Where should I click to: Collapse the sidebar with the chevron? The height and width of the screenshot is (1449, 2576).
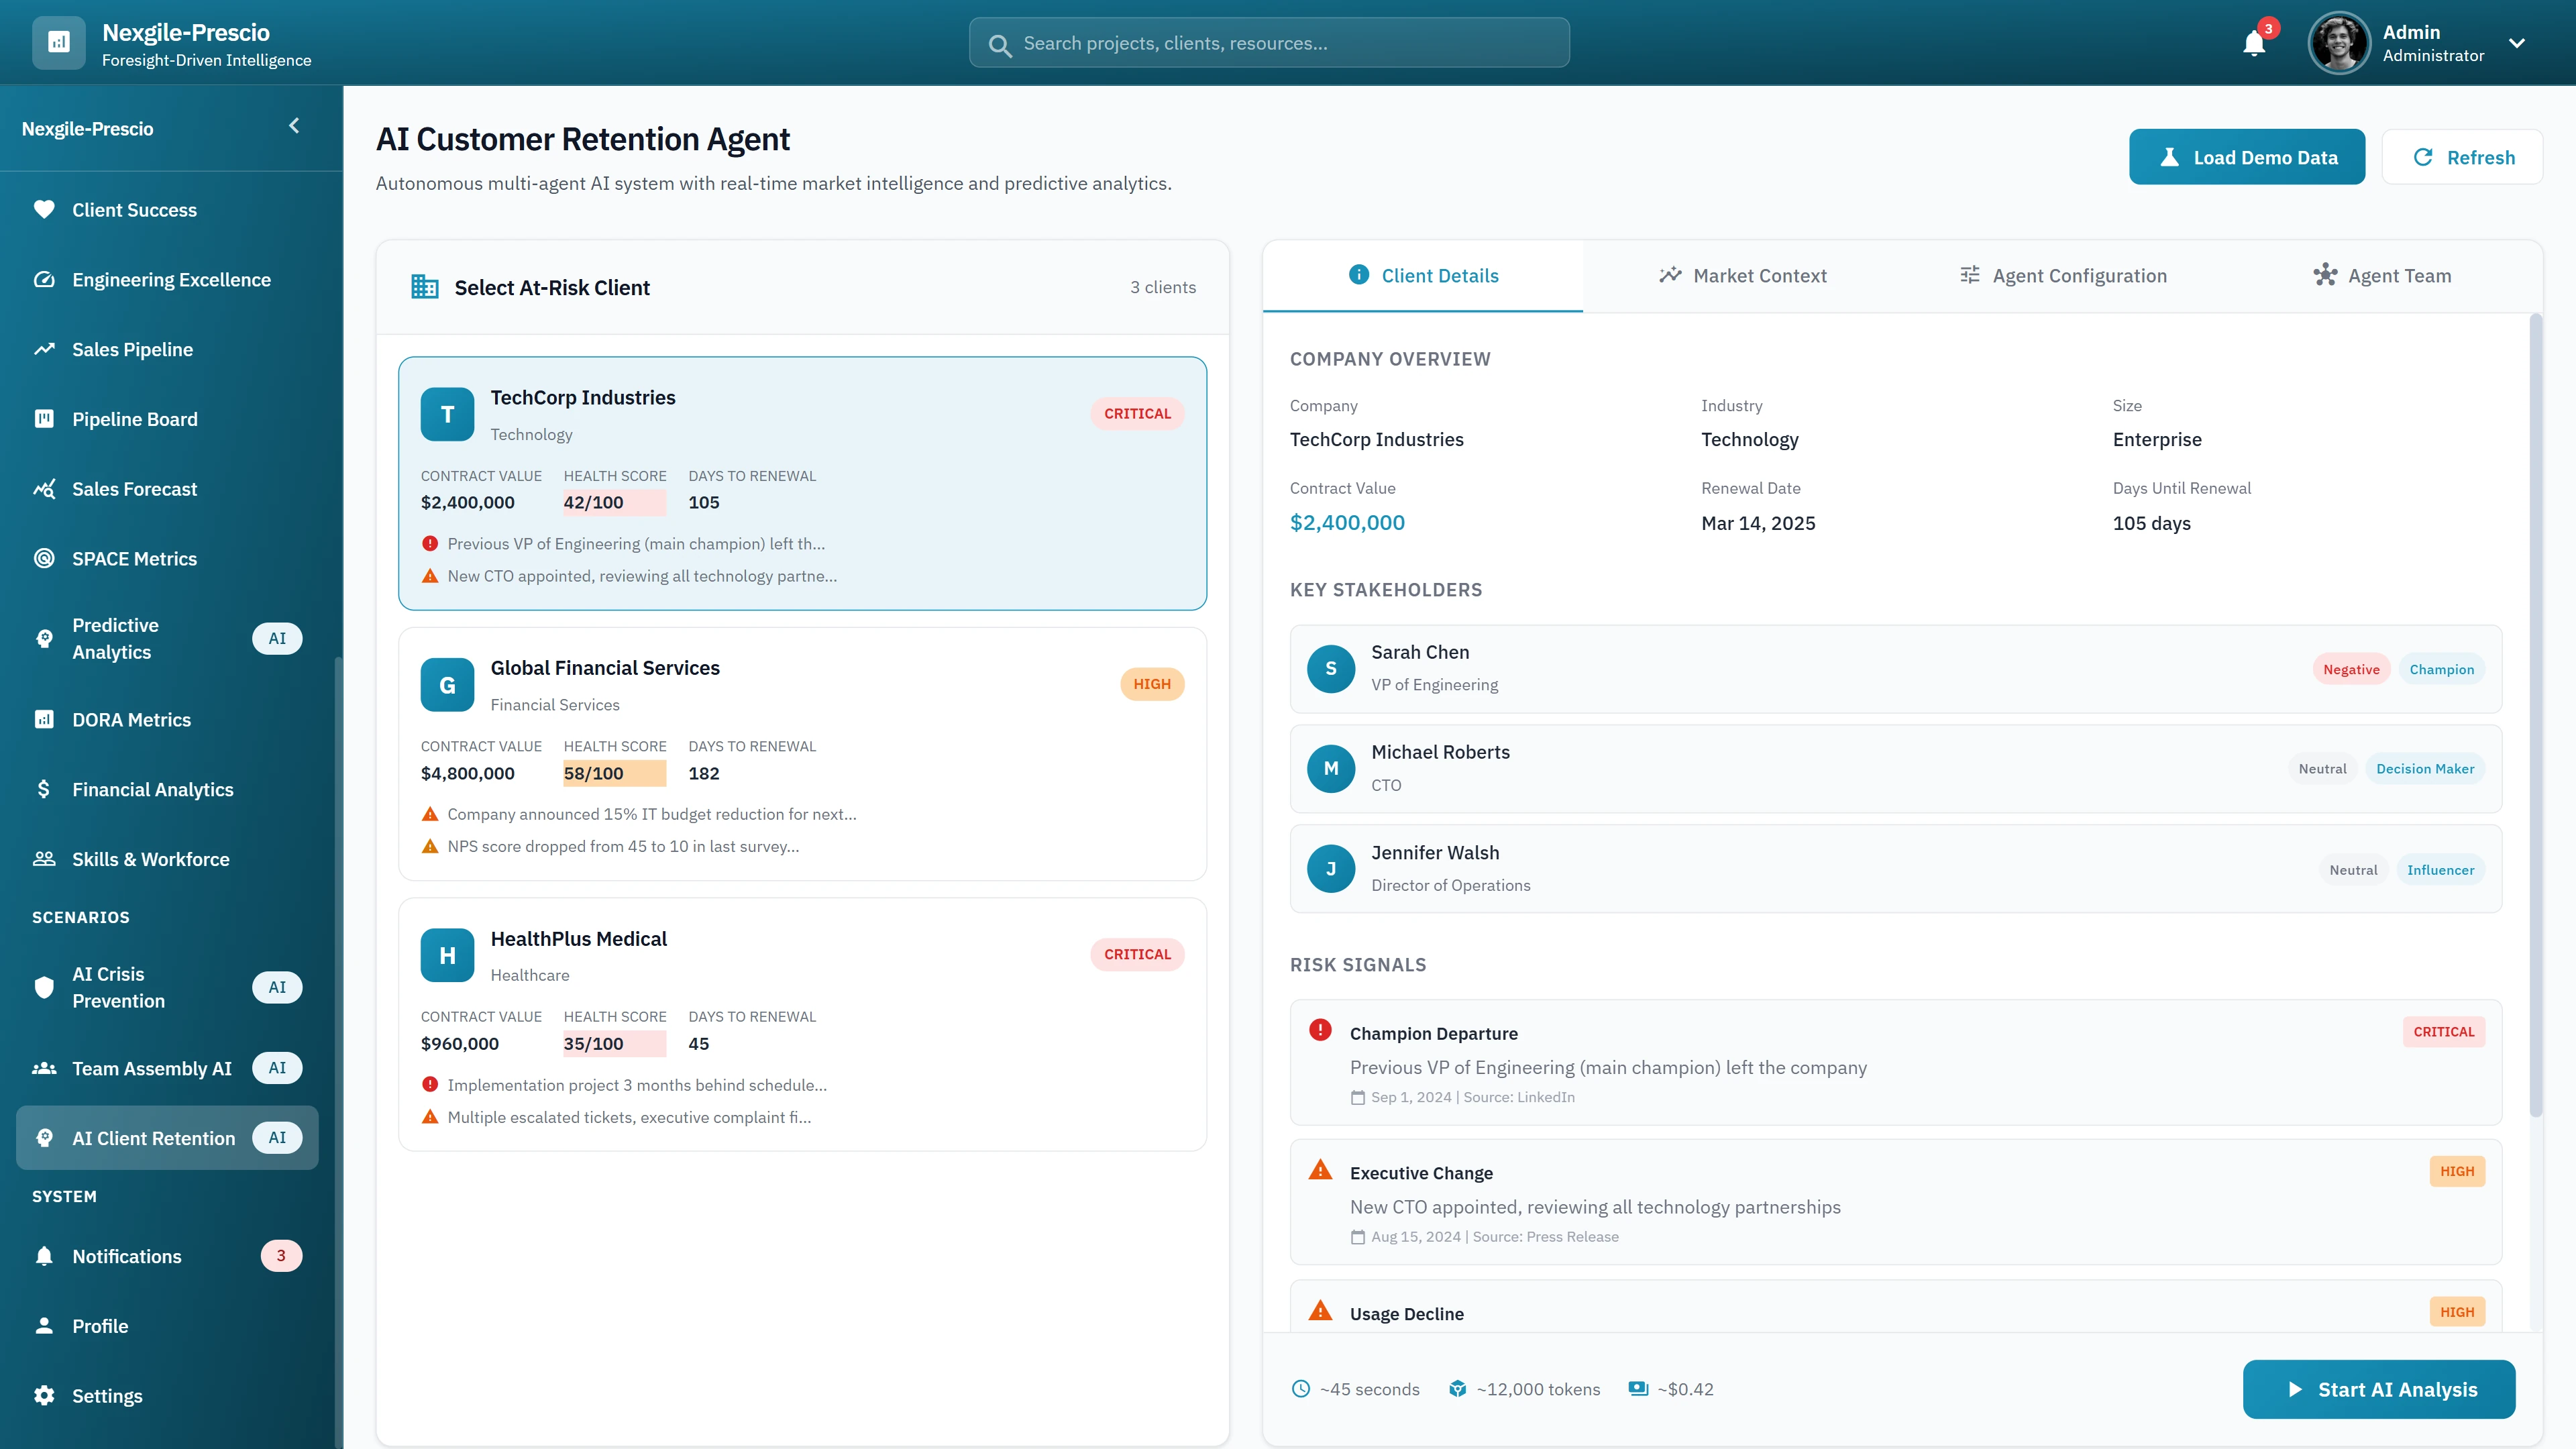pos(293,126)
